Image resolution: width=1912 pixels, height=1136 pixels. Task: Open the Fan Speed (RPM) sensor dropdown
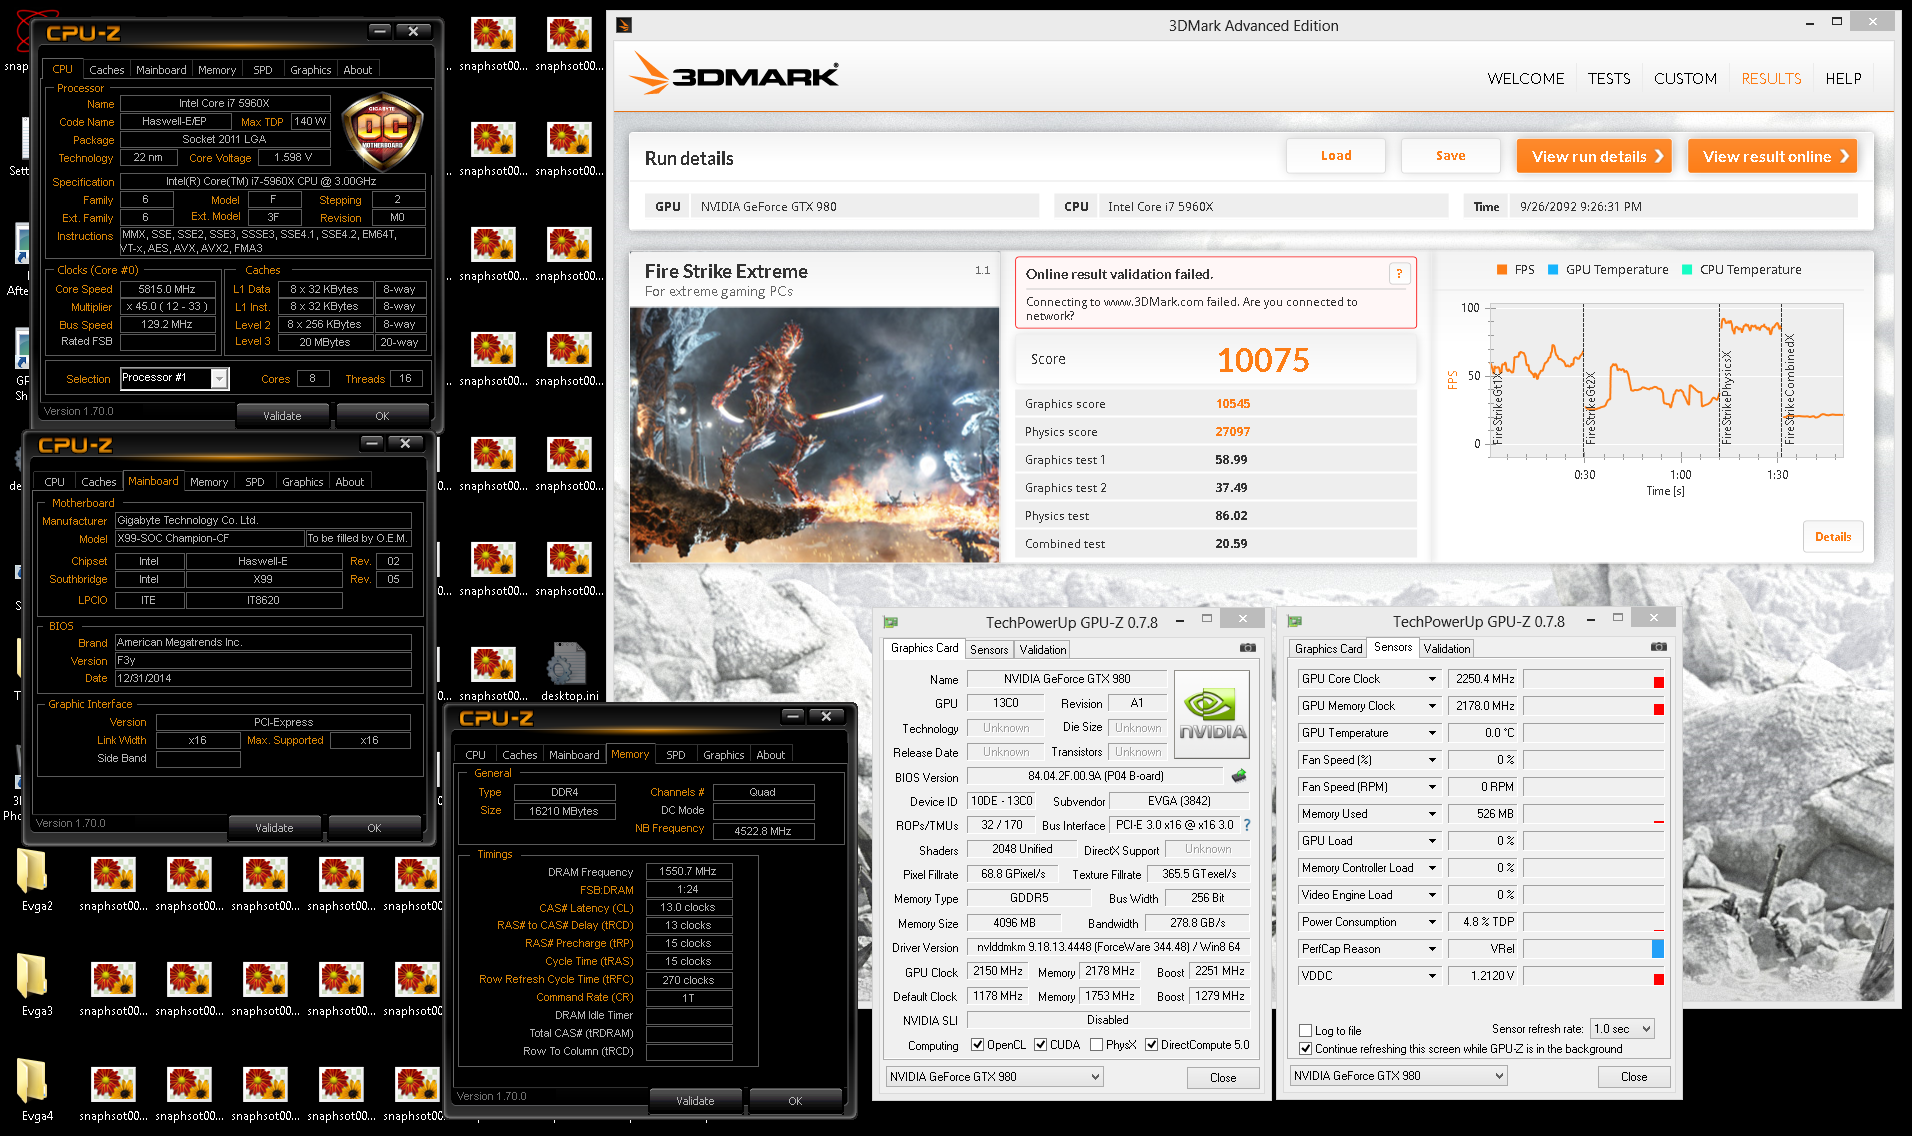1432,787
